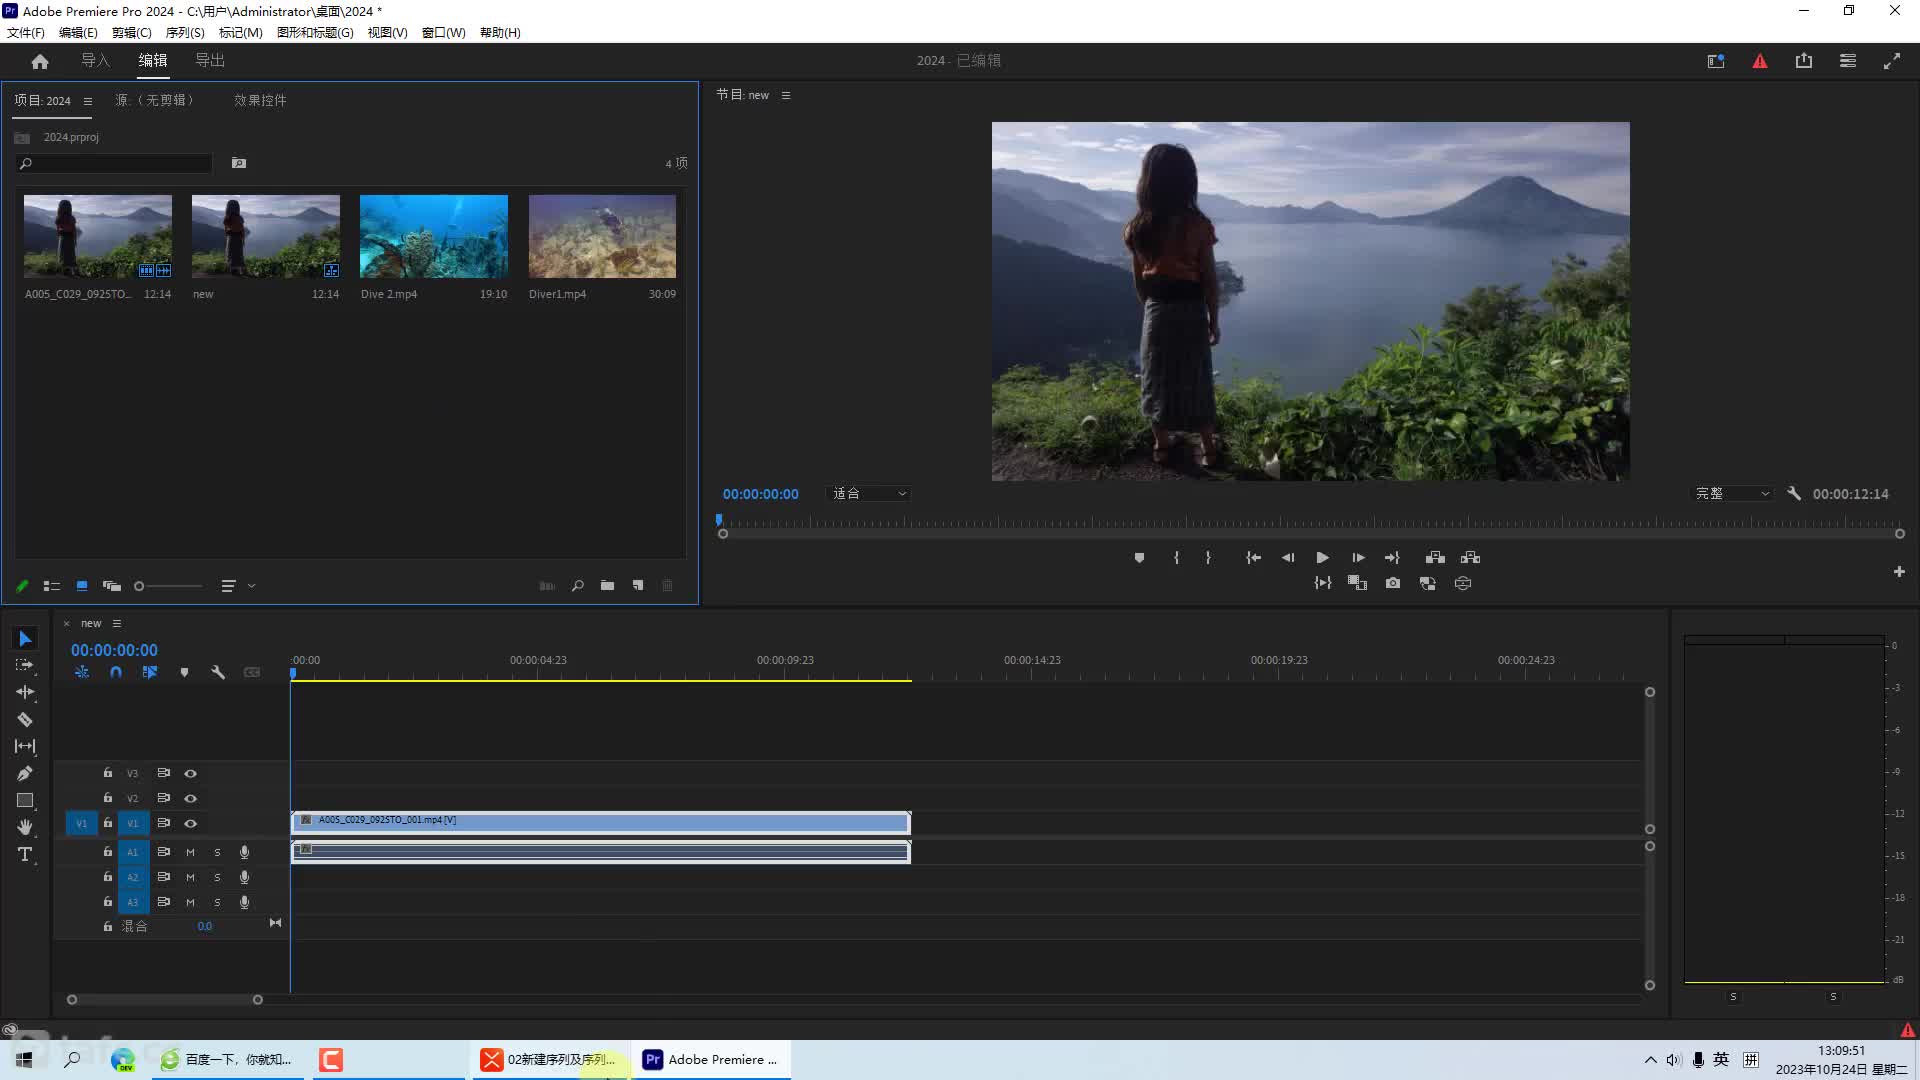Viewport: 1920px width, 1080px height.
Task: Open the Quick Export share icon
Action: 1804,61
